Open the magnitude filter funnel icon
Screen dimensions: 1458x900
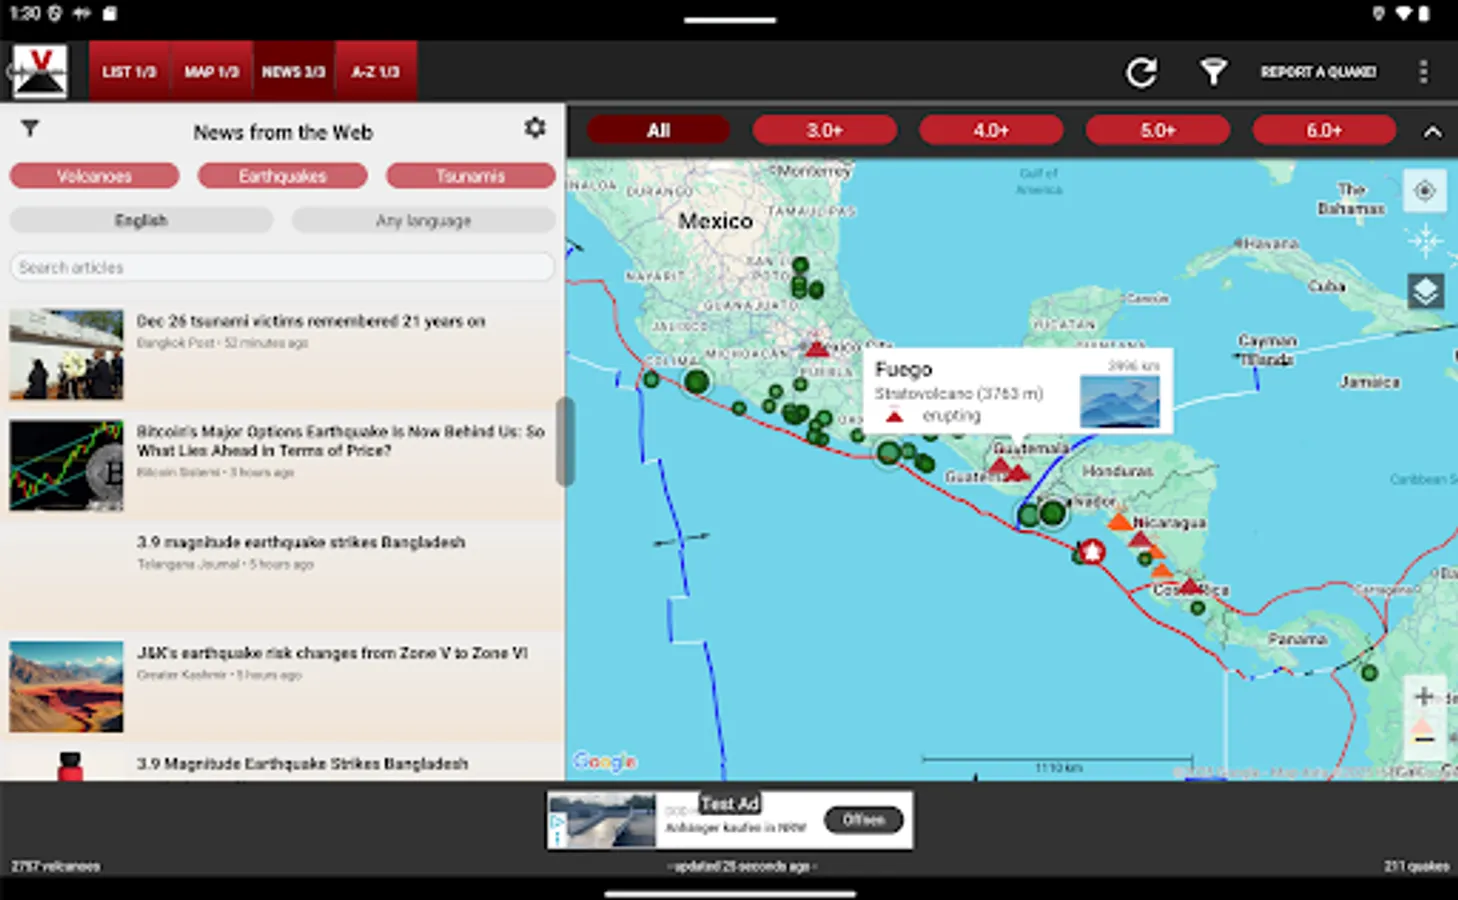[1213, 71]
